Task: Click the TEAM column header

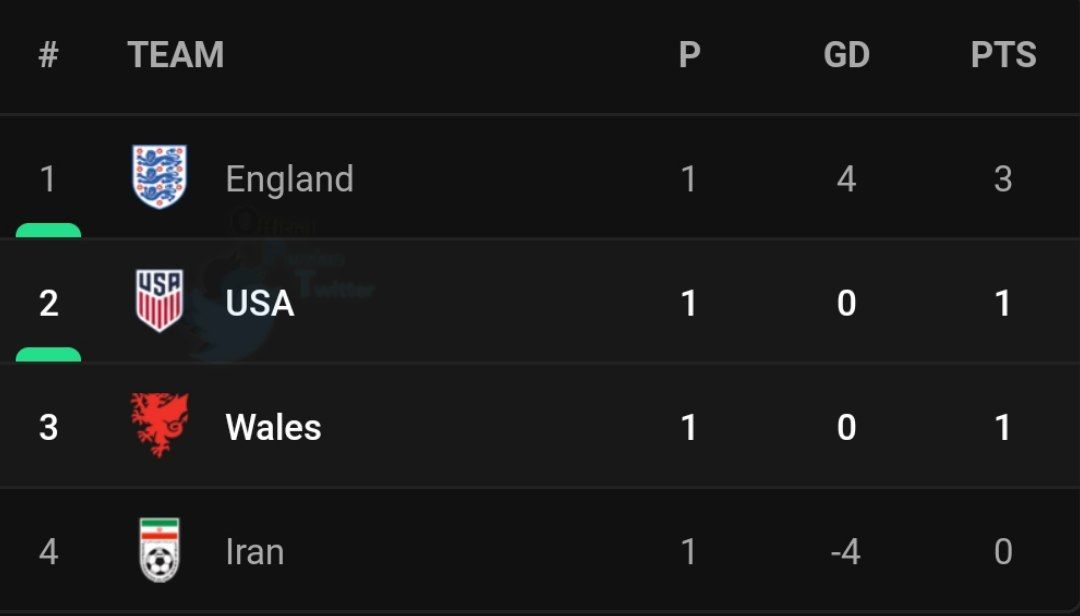Action: tap(176, 55)
